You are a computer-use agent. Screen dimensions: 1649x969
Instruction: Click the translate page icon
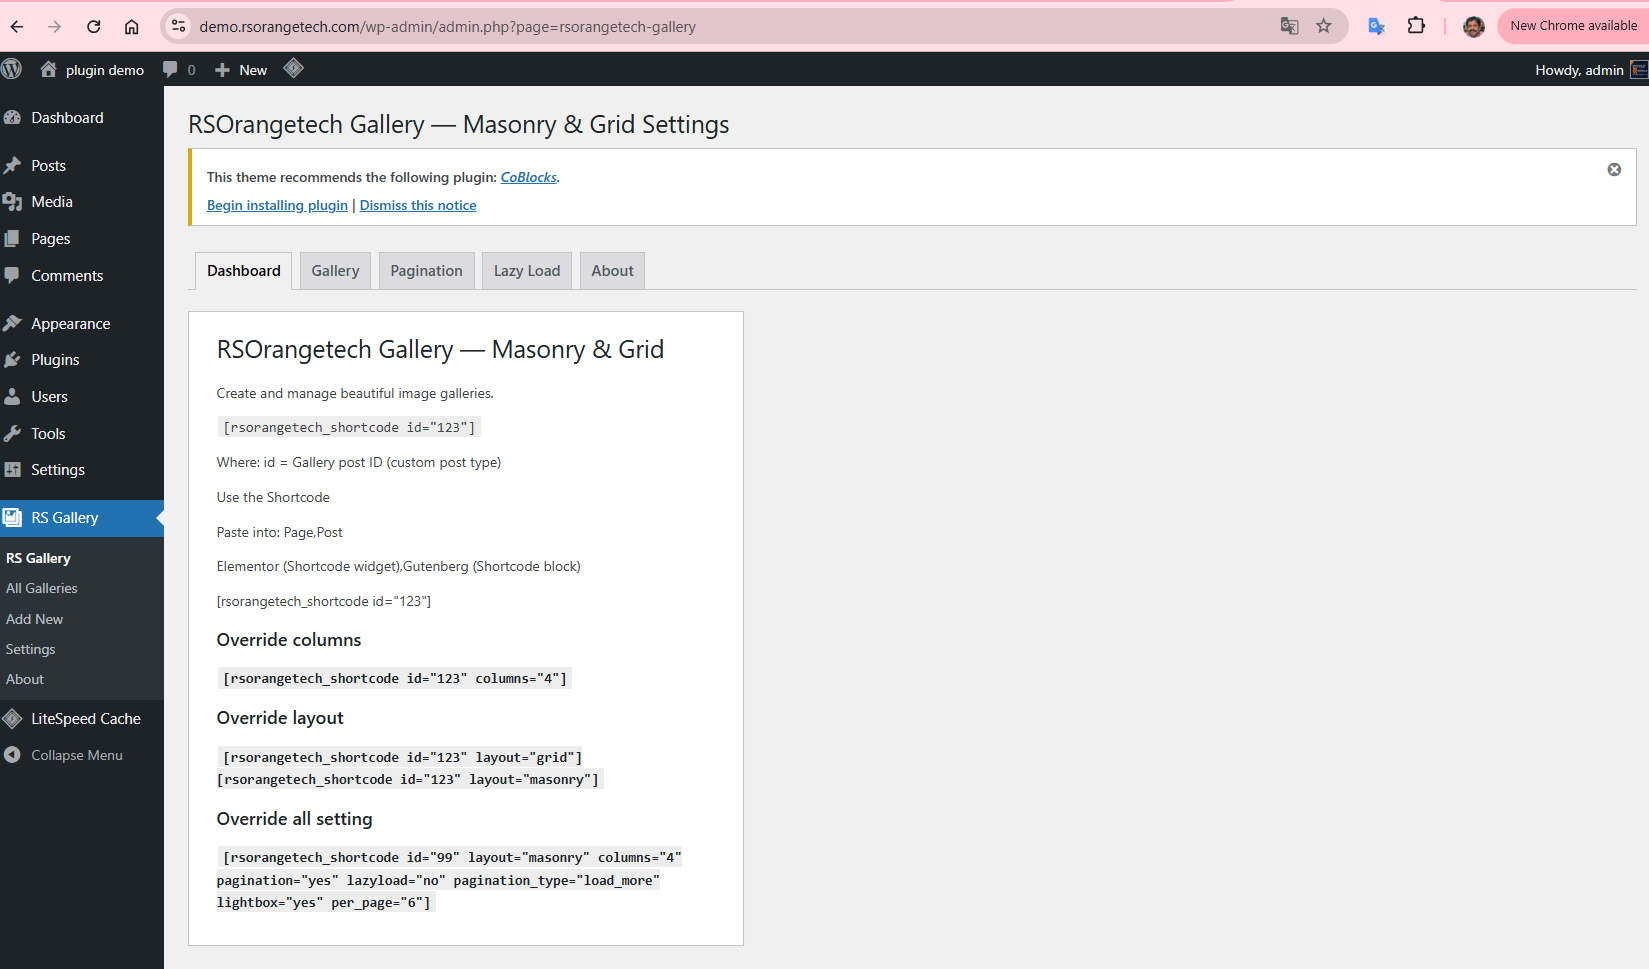click(x=1289, y=26)
